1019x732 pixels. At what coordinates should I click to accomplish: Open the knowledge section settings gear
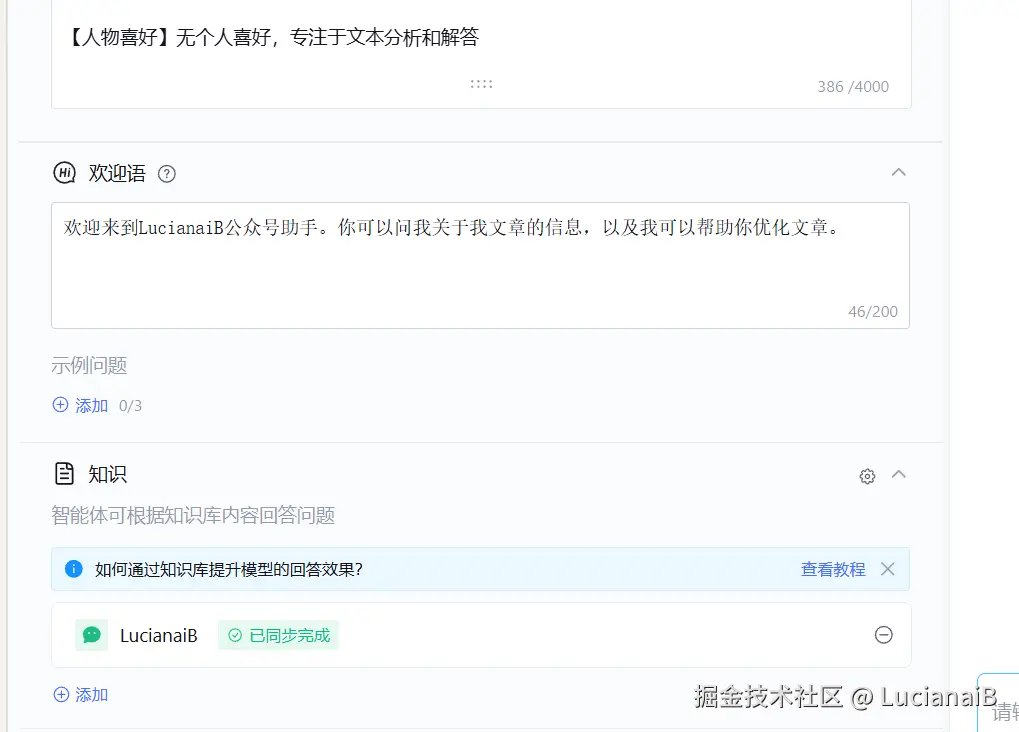pyautogui.click(x=866, y=476)
